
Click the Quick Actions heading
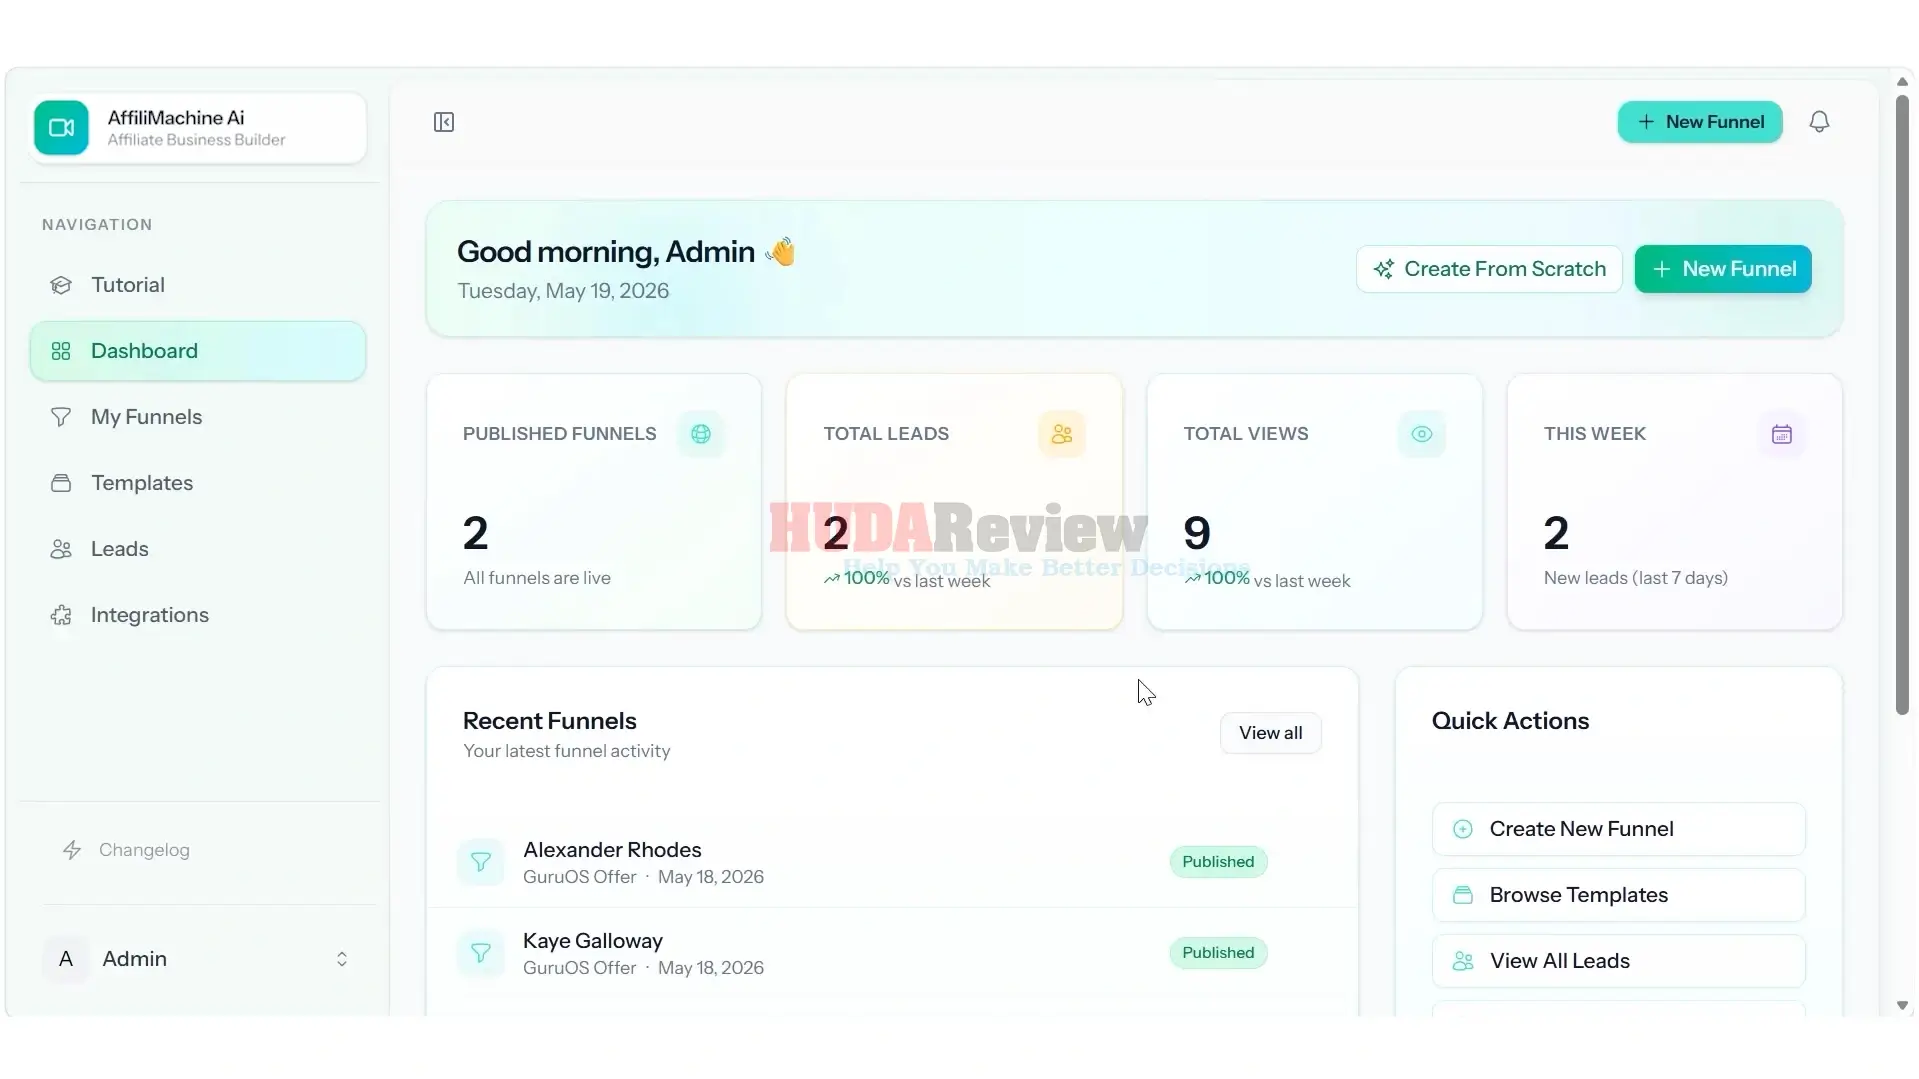click(x=1510, y=721)
